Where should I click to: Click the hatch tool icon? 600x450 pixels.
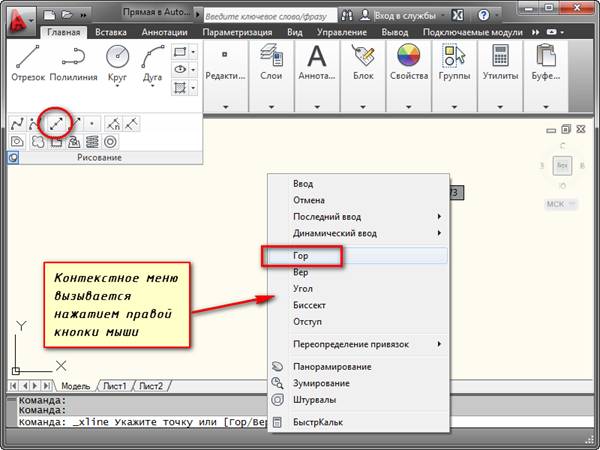tap(180, 88)
